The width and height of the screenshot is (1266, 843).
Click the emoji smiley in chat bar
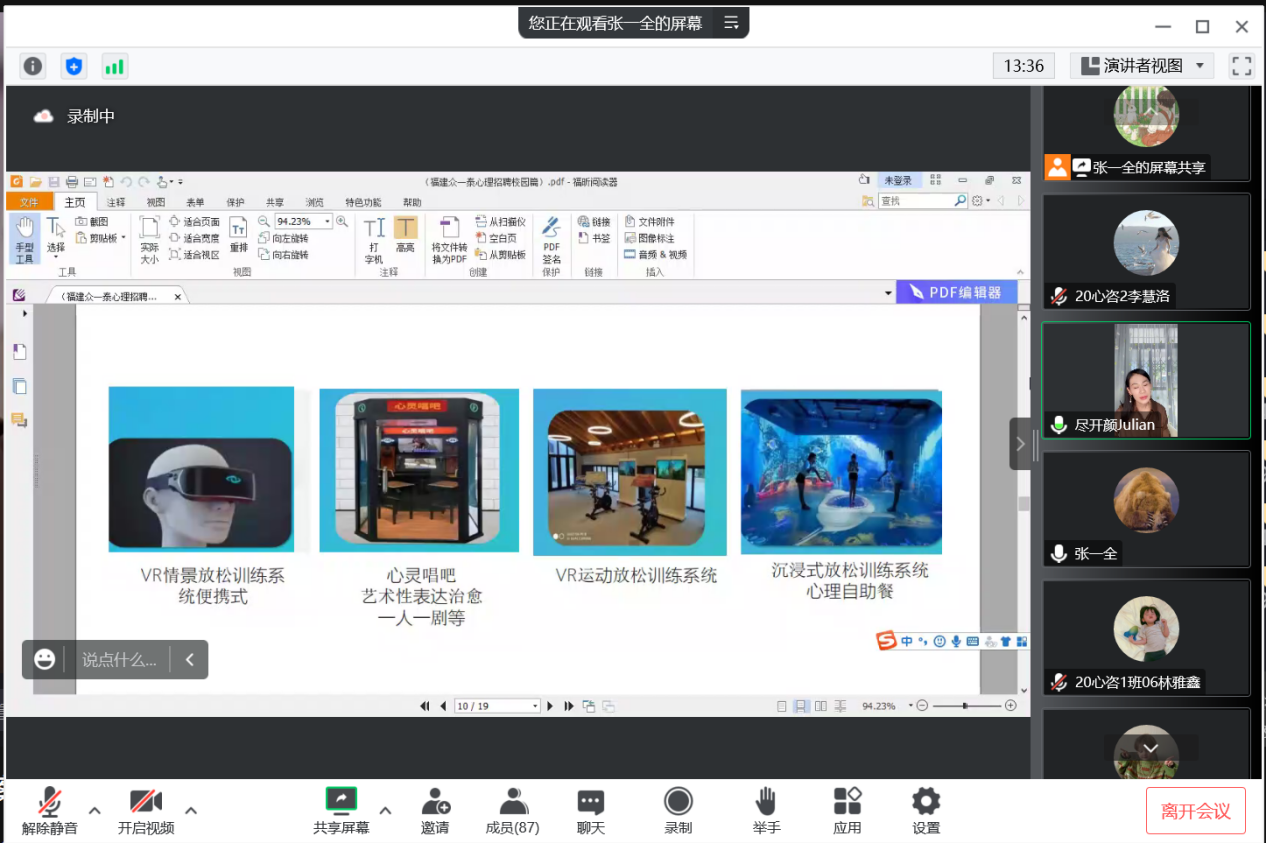[x=45, y=659]
